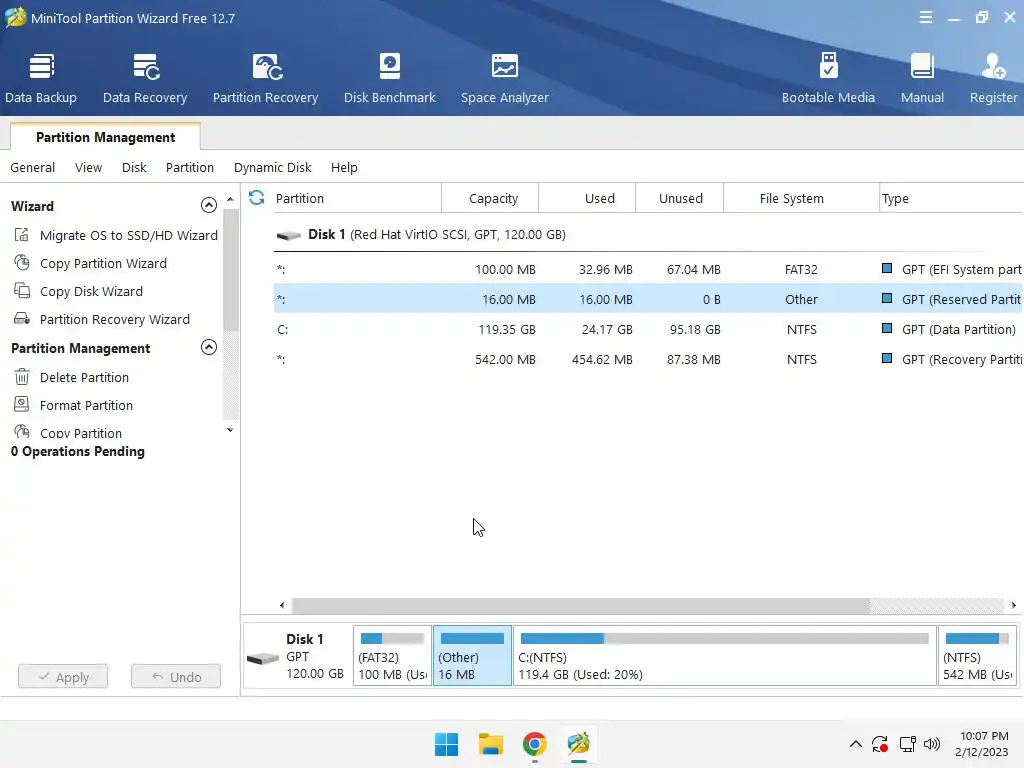Open File Explorer from taskbar
Screen dimensions: 1024x768
click(490, 744)
